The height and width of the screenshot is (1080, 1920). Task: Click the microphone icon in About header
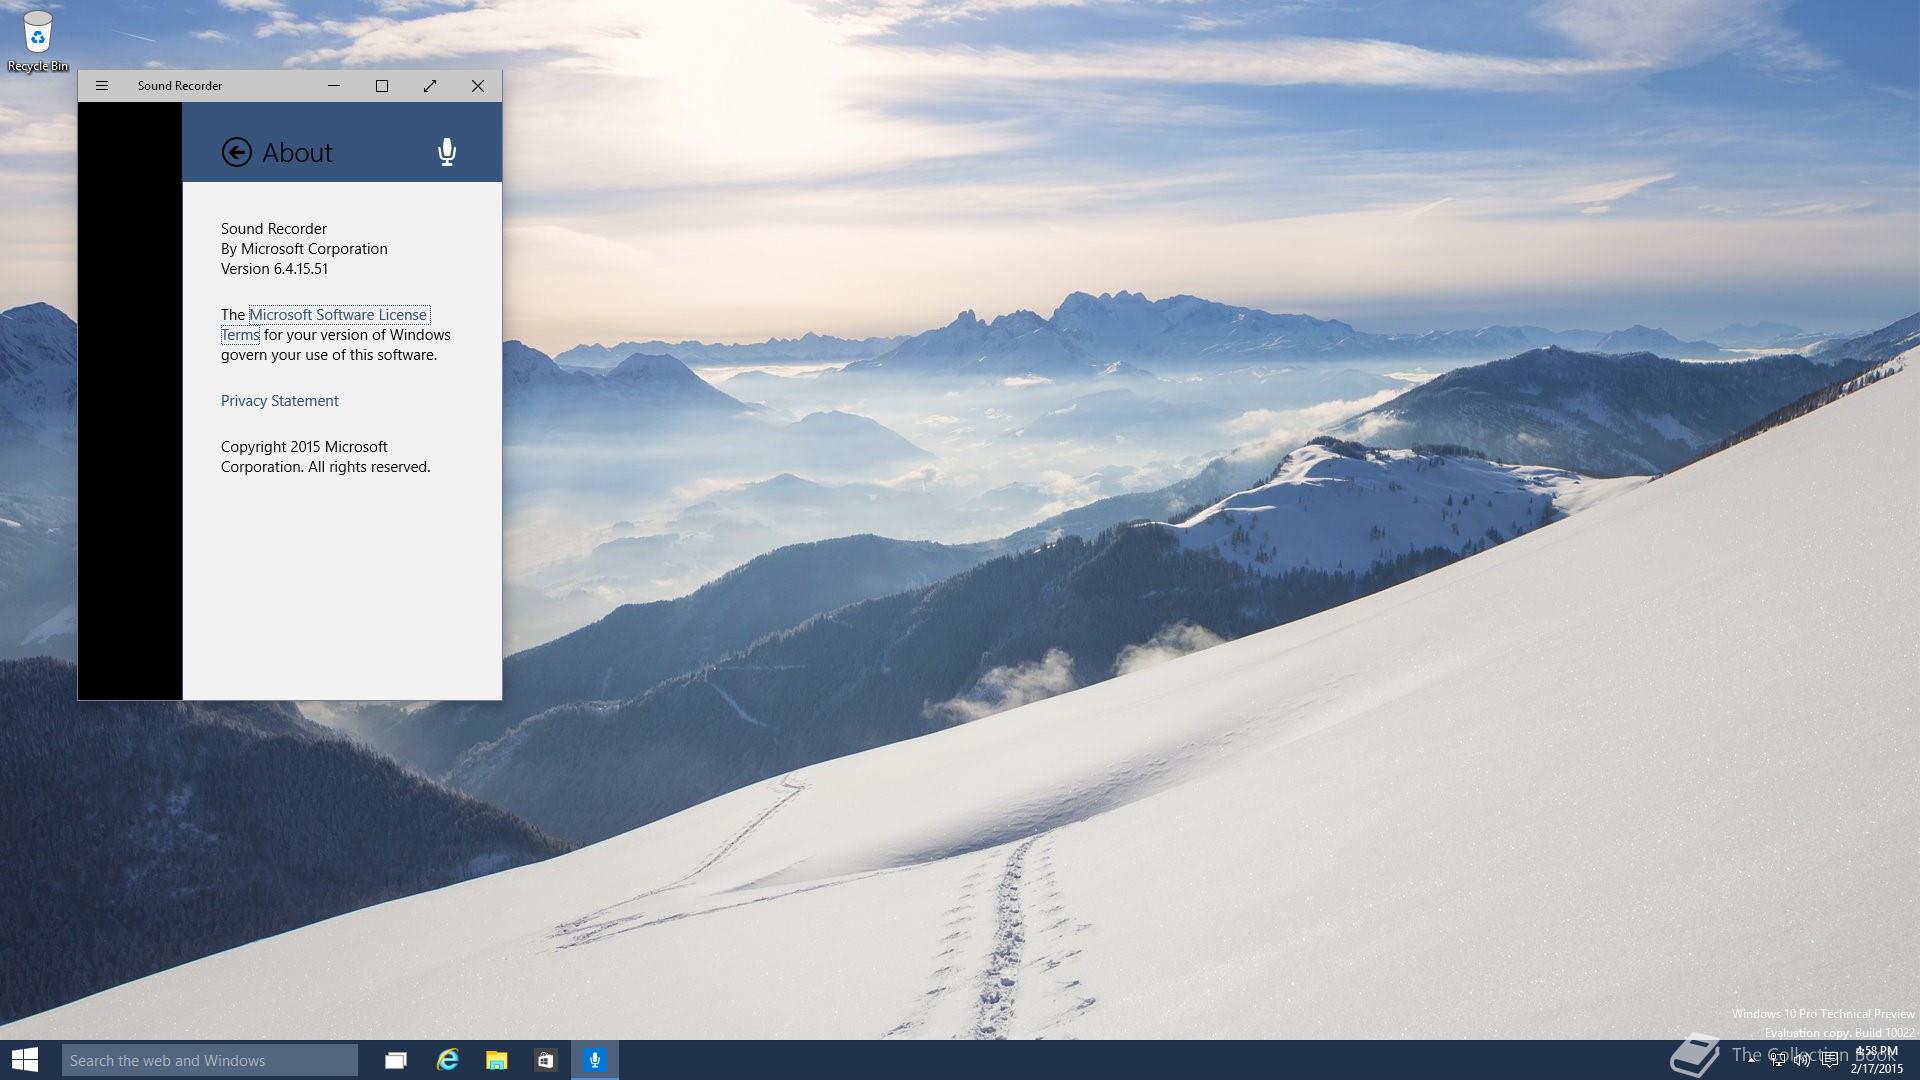(x=447, y=152)
